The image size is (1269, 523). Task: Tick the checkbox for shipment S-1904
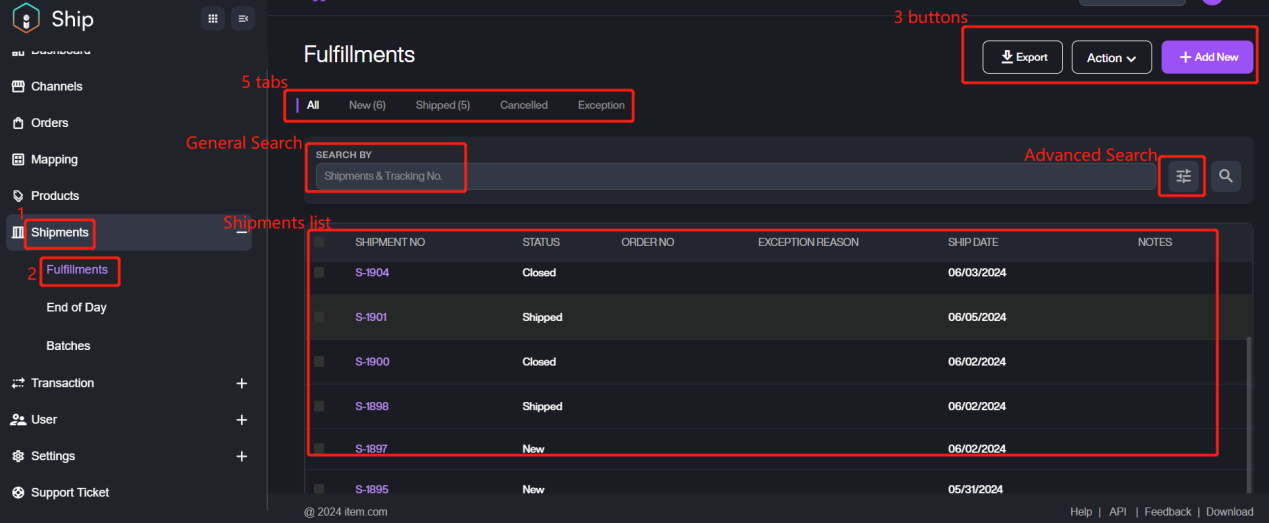click(319, 272)
